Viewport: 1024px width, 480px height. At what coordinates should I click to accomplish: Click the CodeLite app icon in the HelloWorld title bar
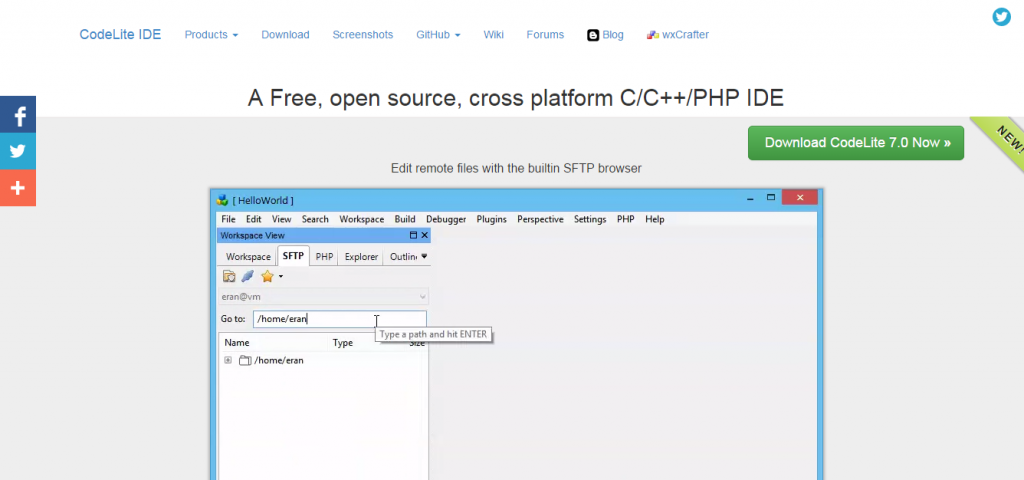click(223, 200)
